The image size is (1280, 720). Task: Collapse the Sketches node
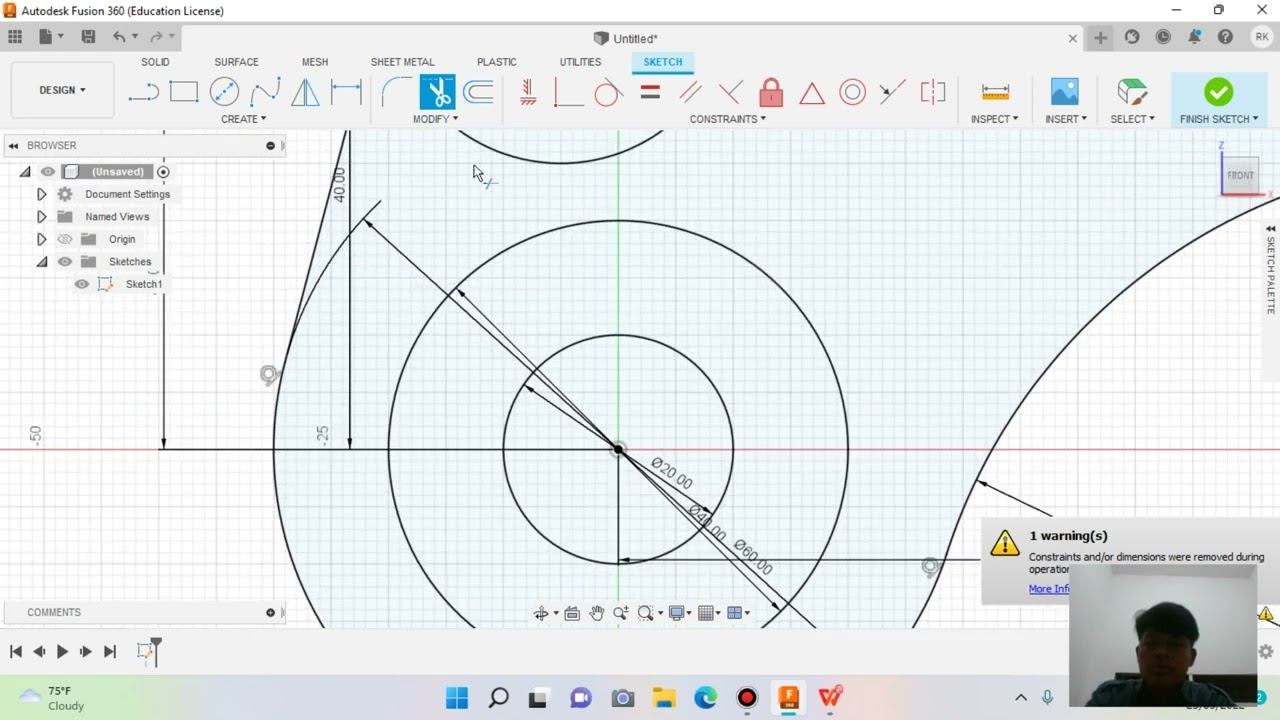click(x=41, y=262)
